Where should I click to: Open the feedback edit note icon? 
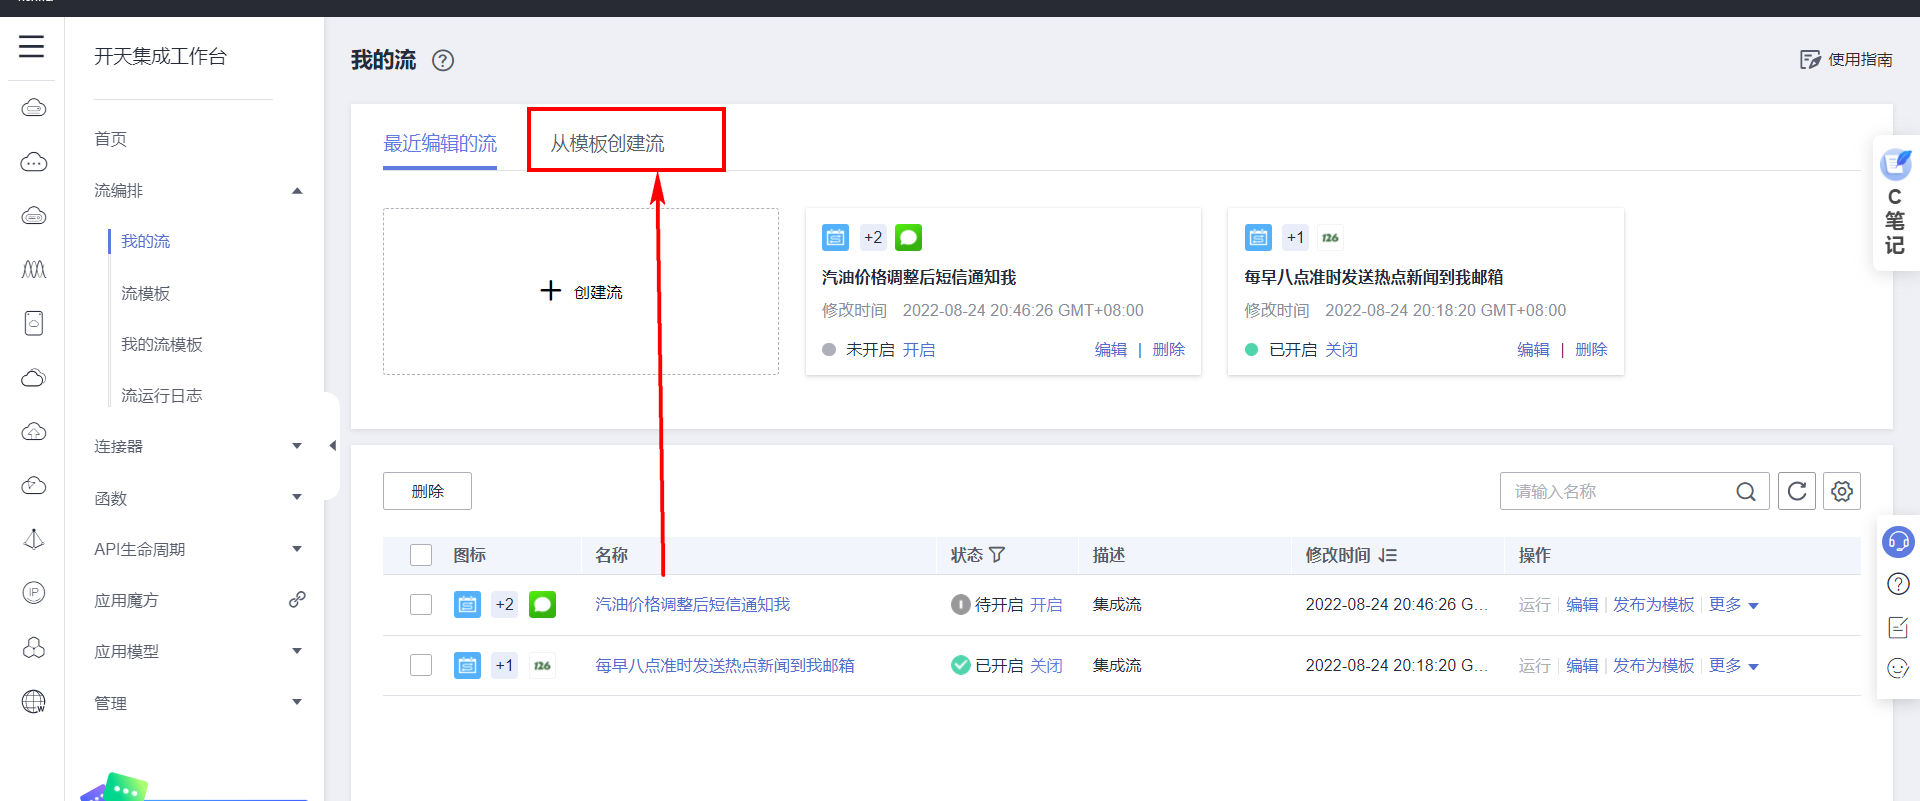tap(1898, 627)
